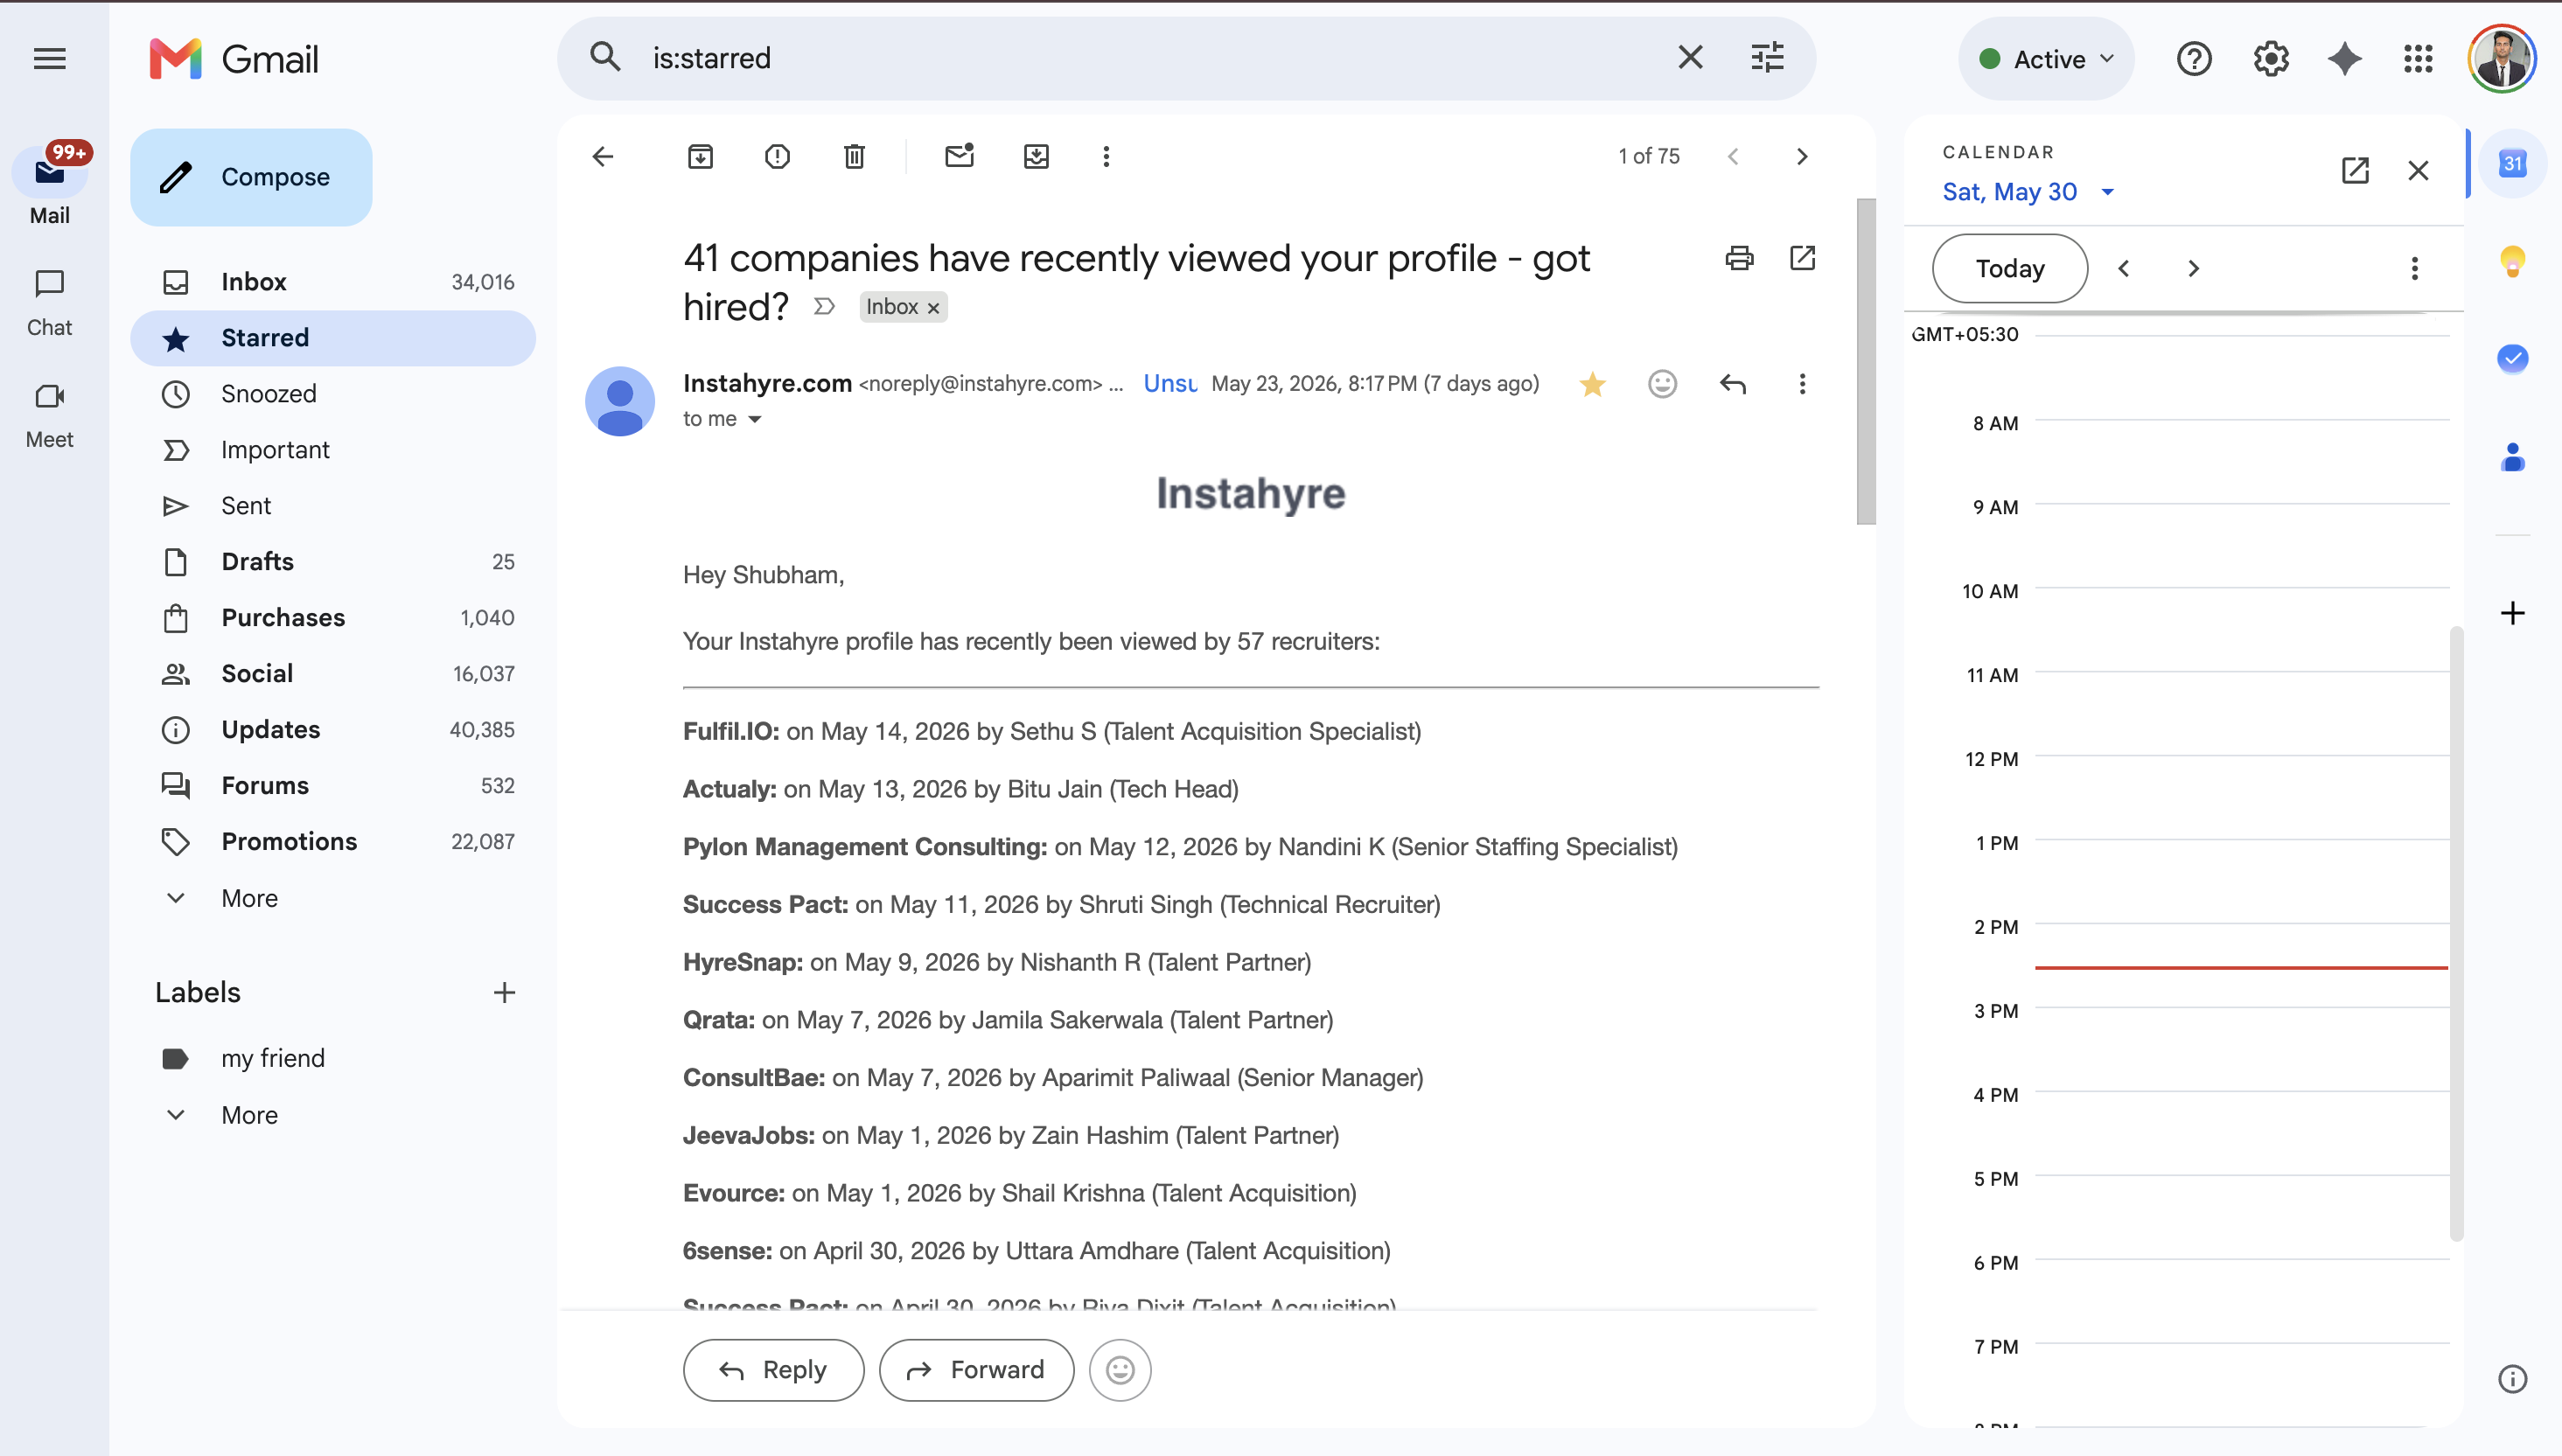Image resolution: width=2562 pixels, height=1456 pixels.
Task: Open Google Keep in the side panel
Action: click(x=2512, y=261)
